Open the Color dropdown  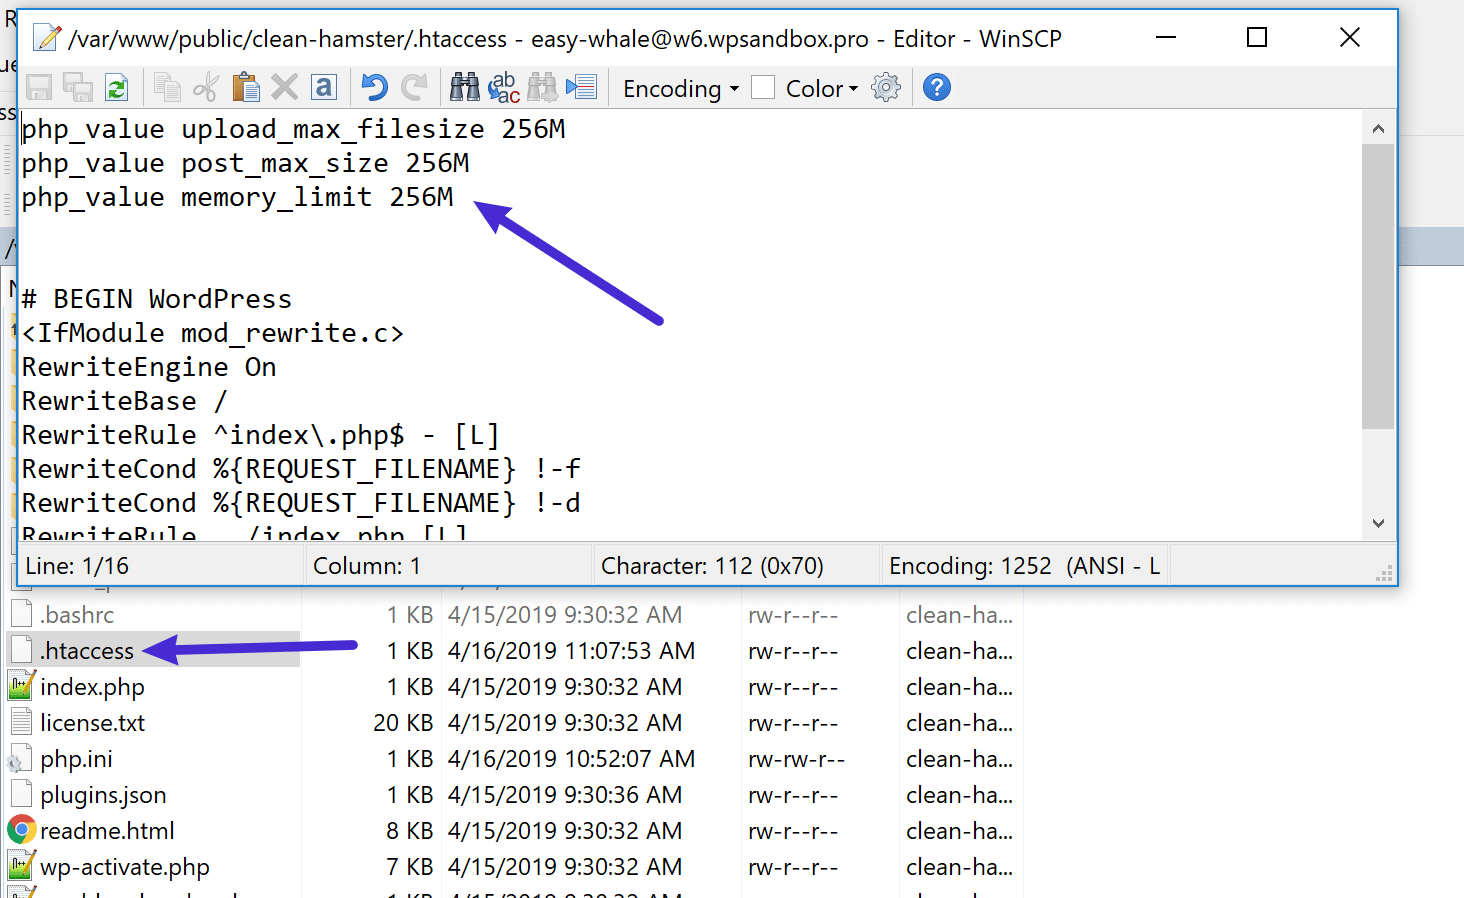coord(812,88)
